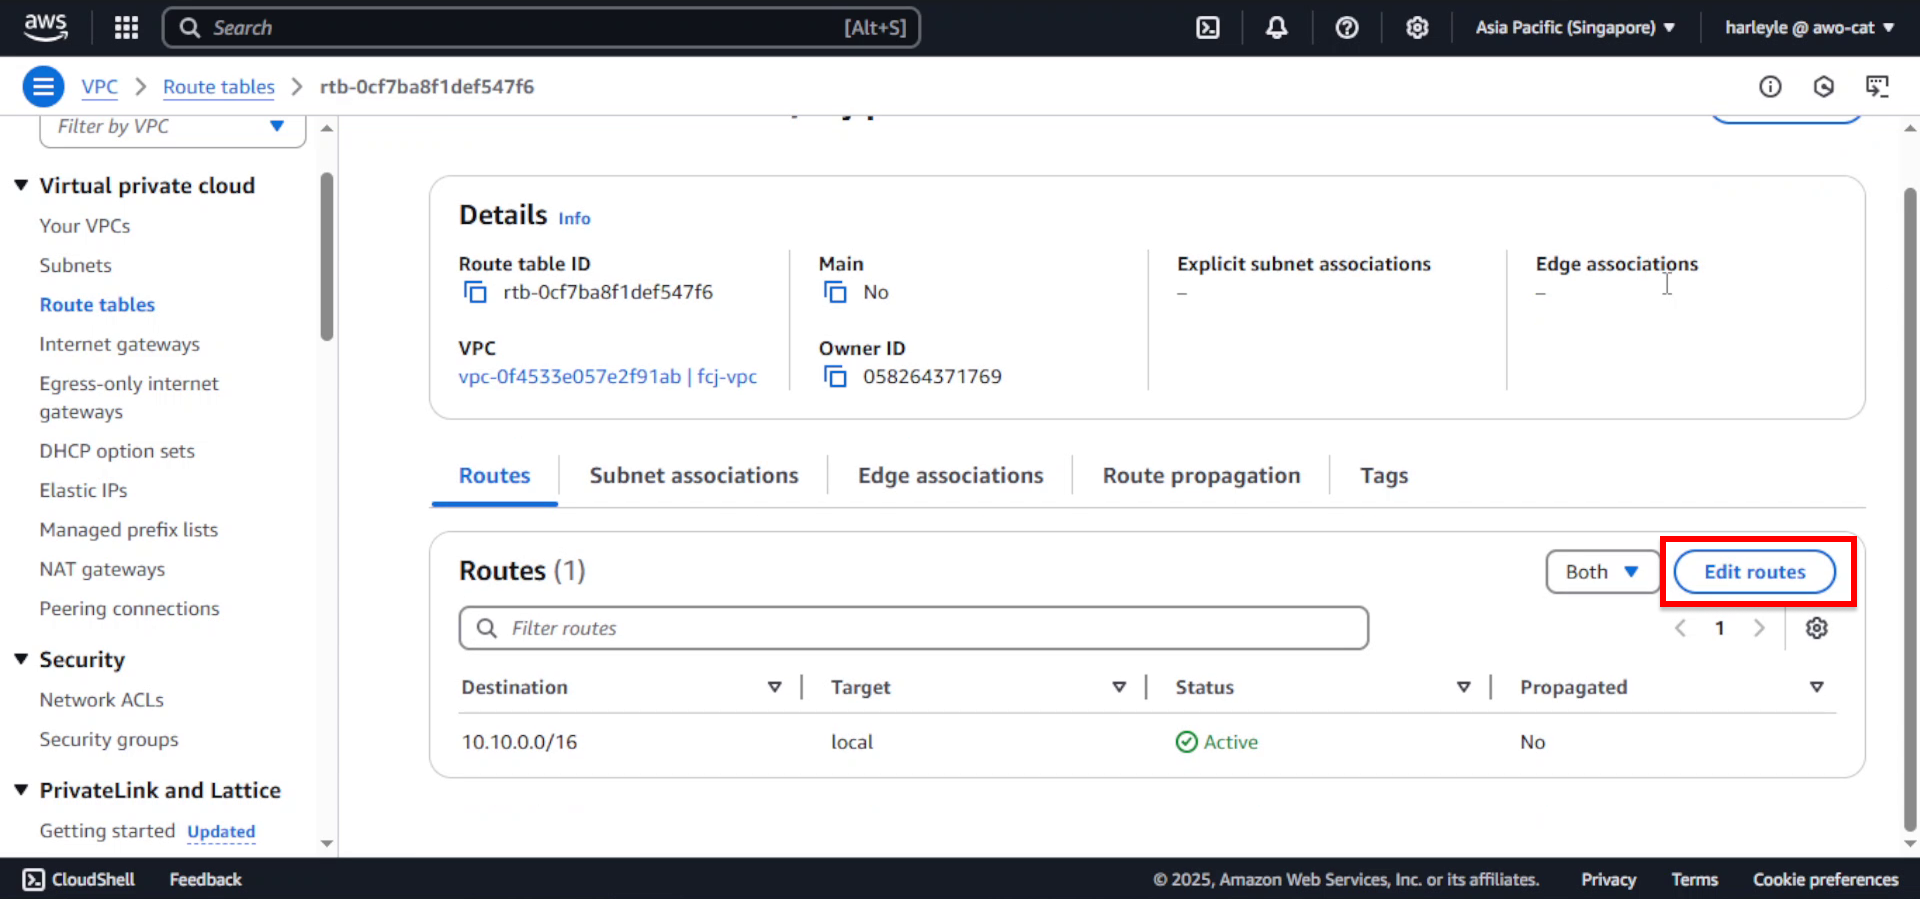
Task: Open the clock-style panel icon in the page header
Action: tap(1824, 87)
